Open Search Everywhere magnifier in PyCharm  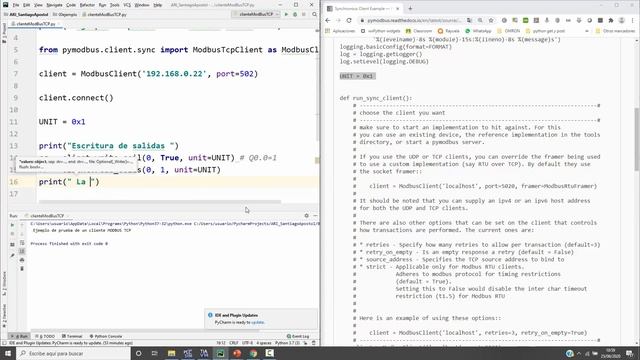(x=314, y=14)
